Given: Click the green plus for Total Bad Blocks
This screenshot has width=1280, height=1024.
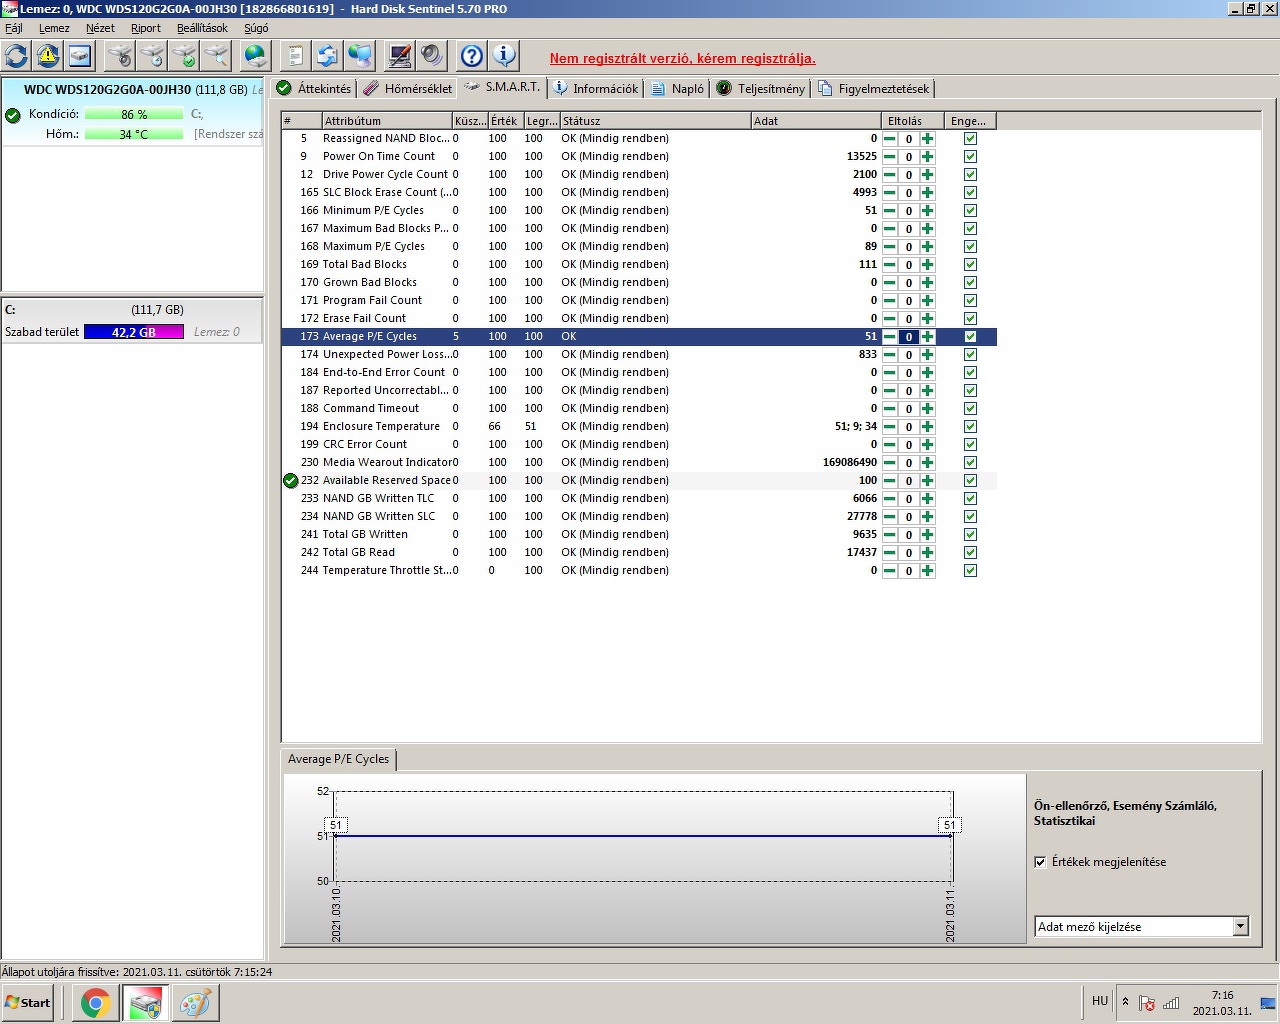Looking at the screenshot, I should [x=928, y=265].
